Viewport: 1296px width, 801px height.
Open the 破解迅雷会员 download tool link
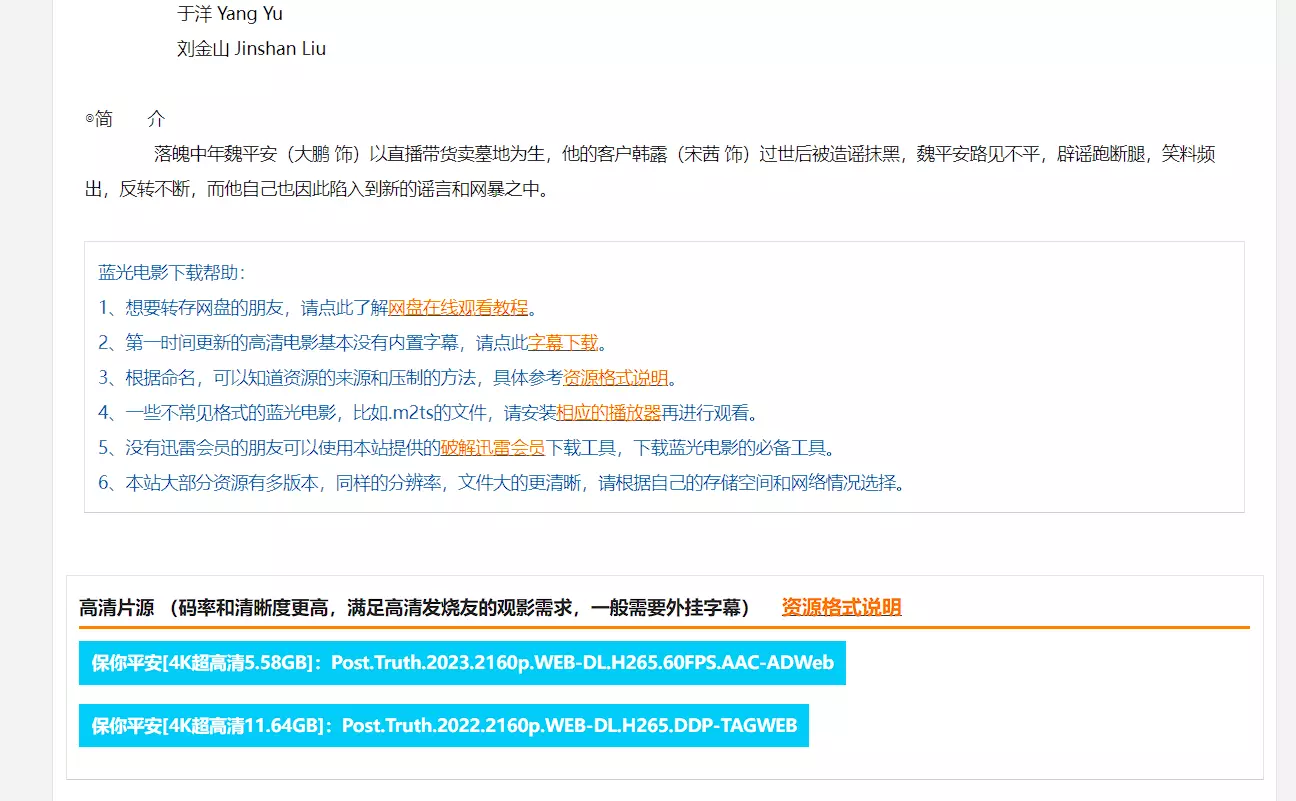(492, 448)
